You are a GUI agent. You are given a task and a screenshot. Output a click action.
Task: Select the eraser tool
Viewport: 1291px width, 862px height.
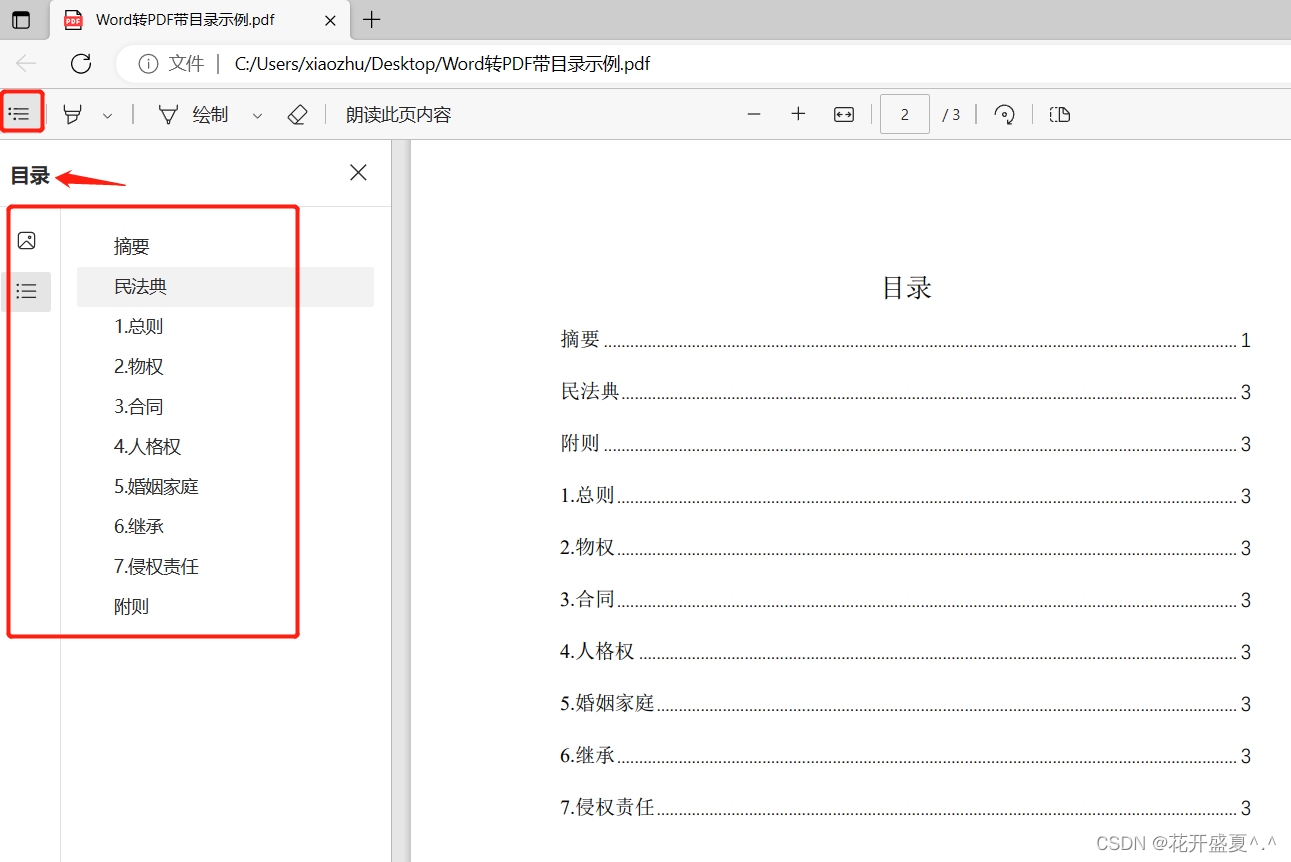click(297, 115)
